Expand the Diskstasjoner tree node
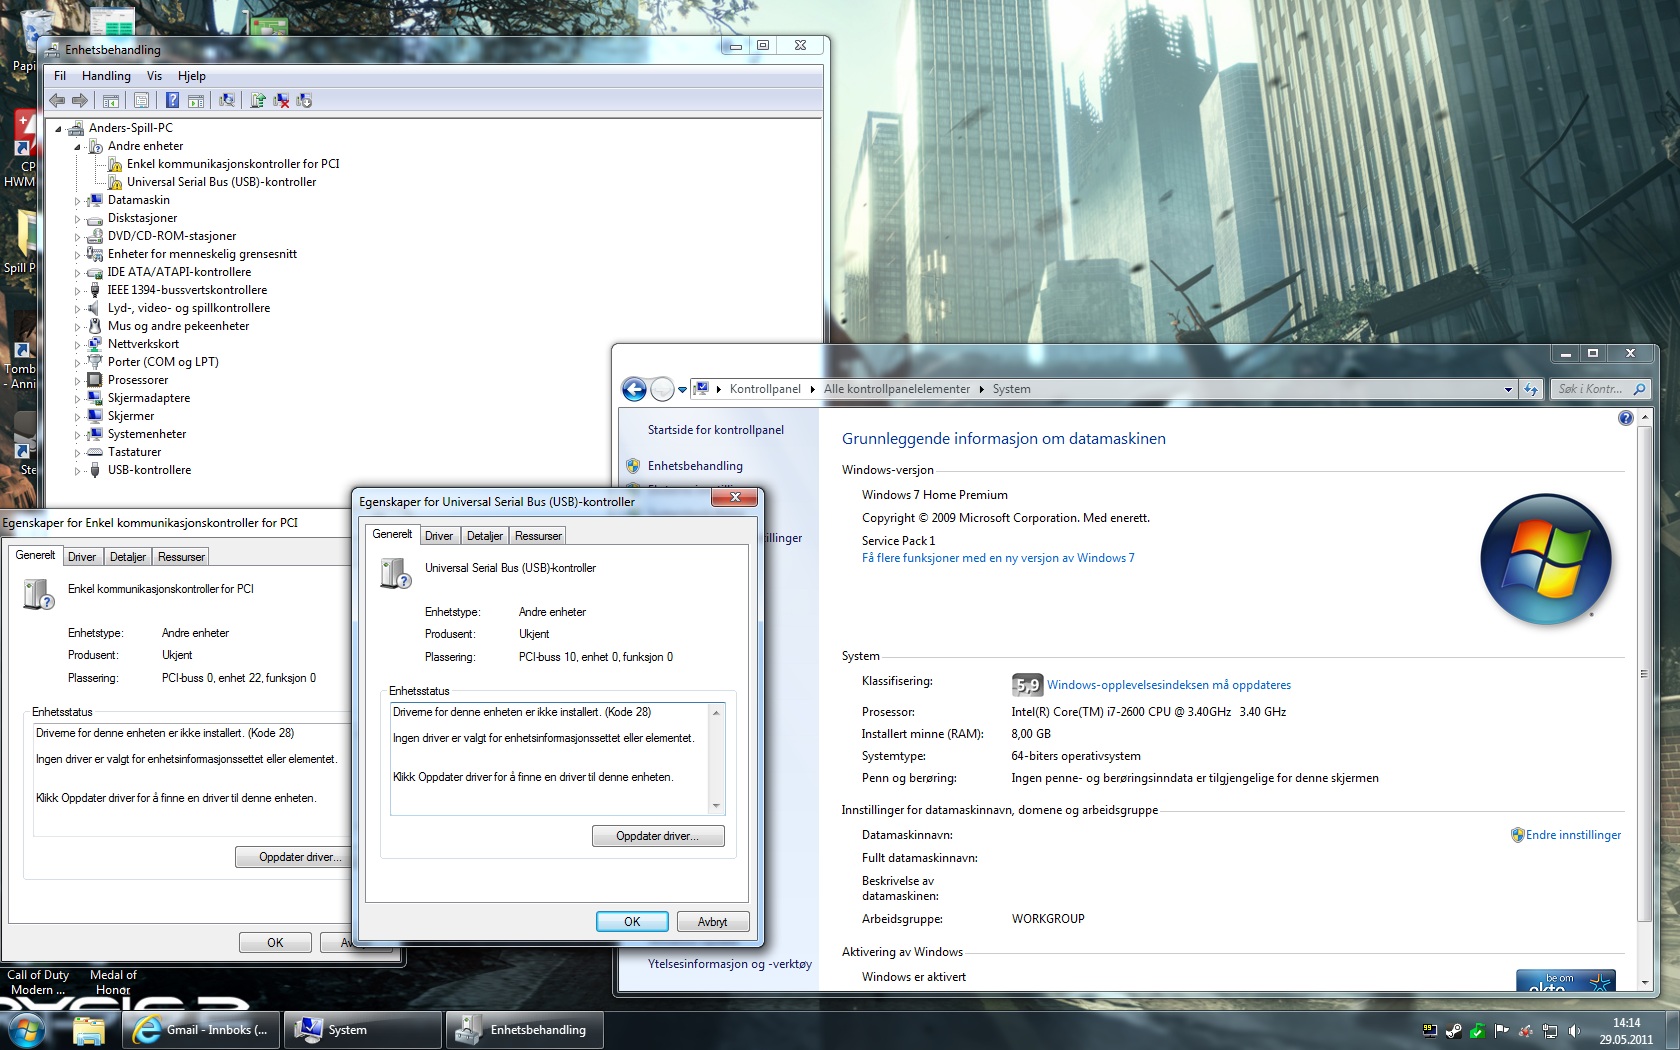The height and width of the screenshot is (1050, 1680). coord(77,218)
